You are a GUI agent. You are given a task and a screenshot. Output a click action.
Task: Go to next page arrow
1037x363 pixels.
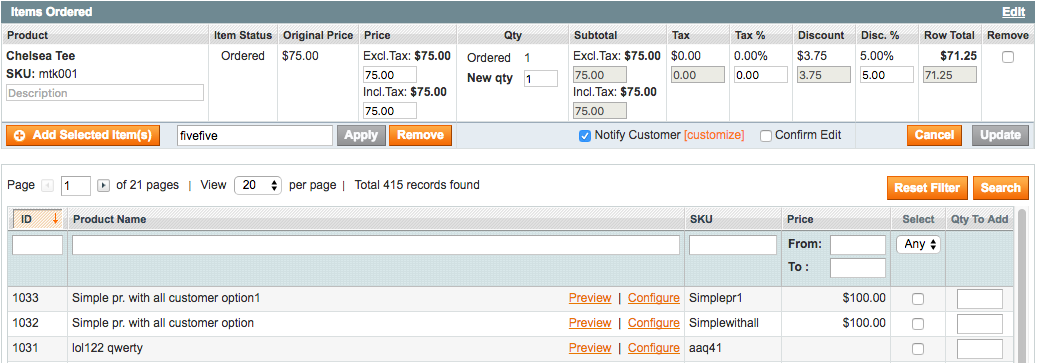click(x=103, y=186)
